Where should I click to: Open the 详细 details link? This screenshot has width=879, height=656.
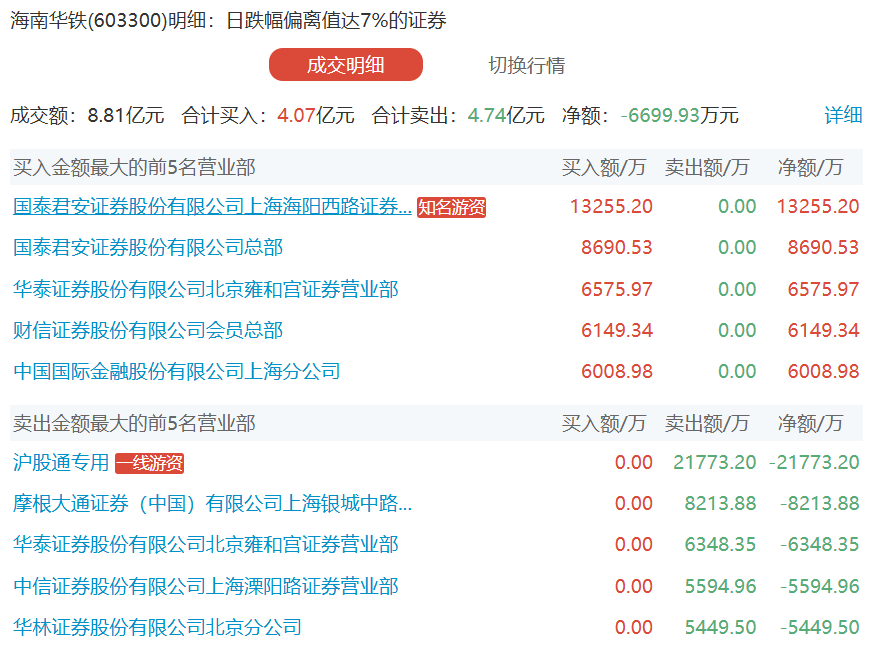pyautogui.click(x=843, y=115)
